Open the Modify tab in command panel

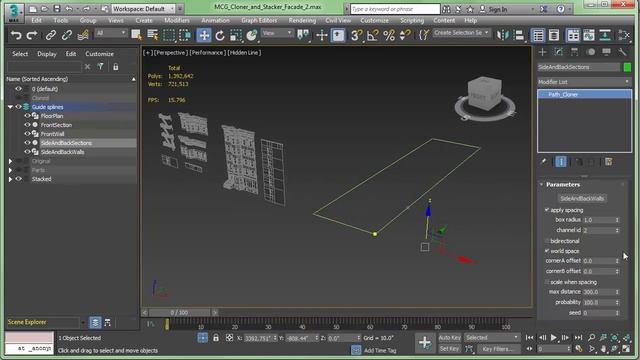559,52
